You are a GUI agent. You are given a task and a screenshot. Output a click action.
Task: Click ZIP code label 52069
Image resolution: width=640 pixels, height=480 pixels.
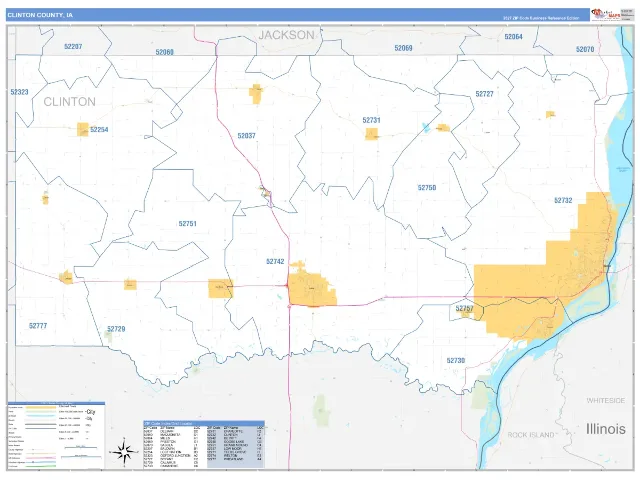[x=403, y=48]
